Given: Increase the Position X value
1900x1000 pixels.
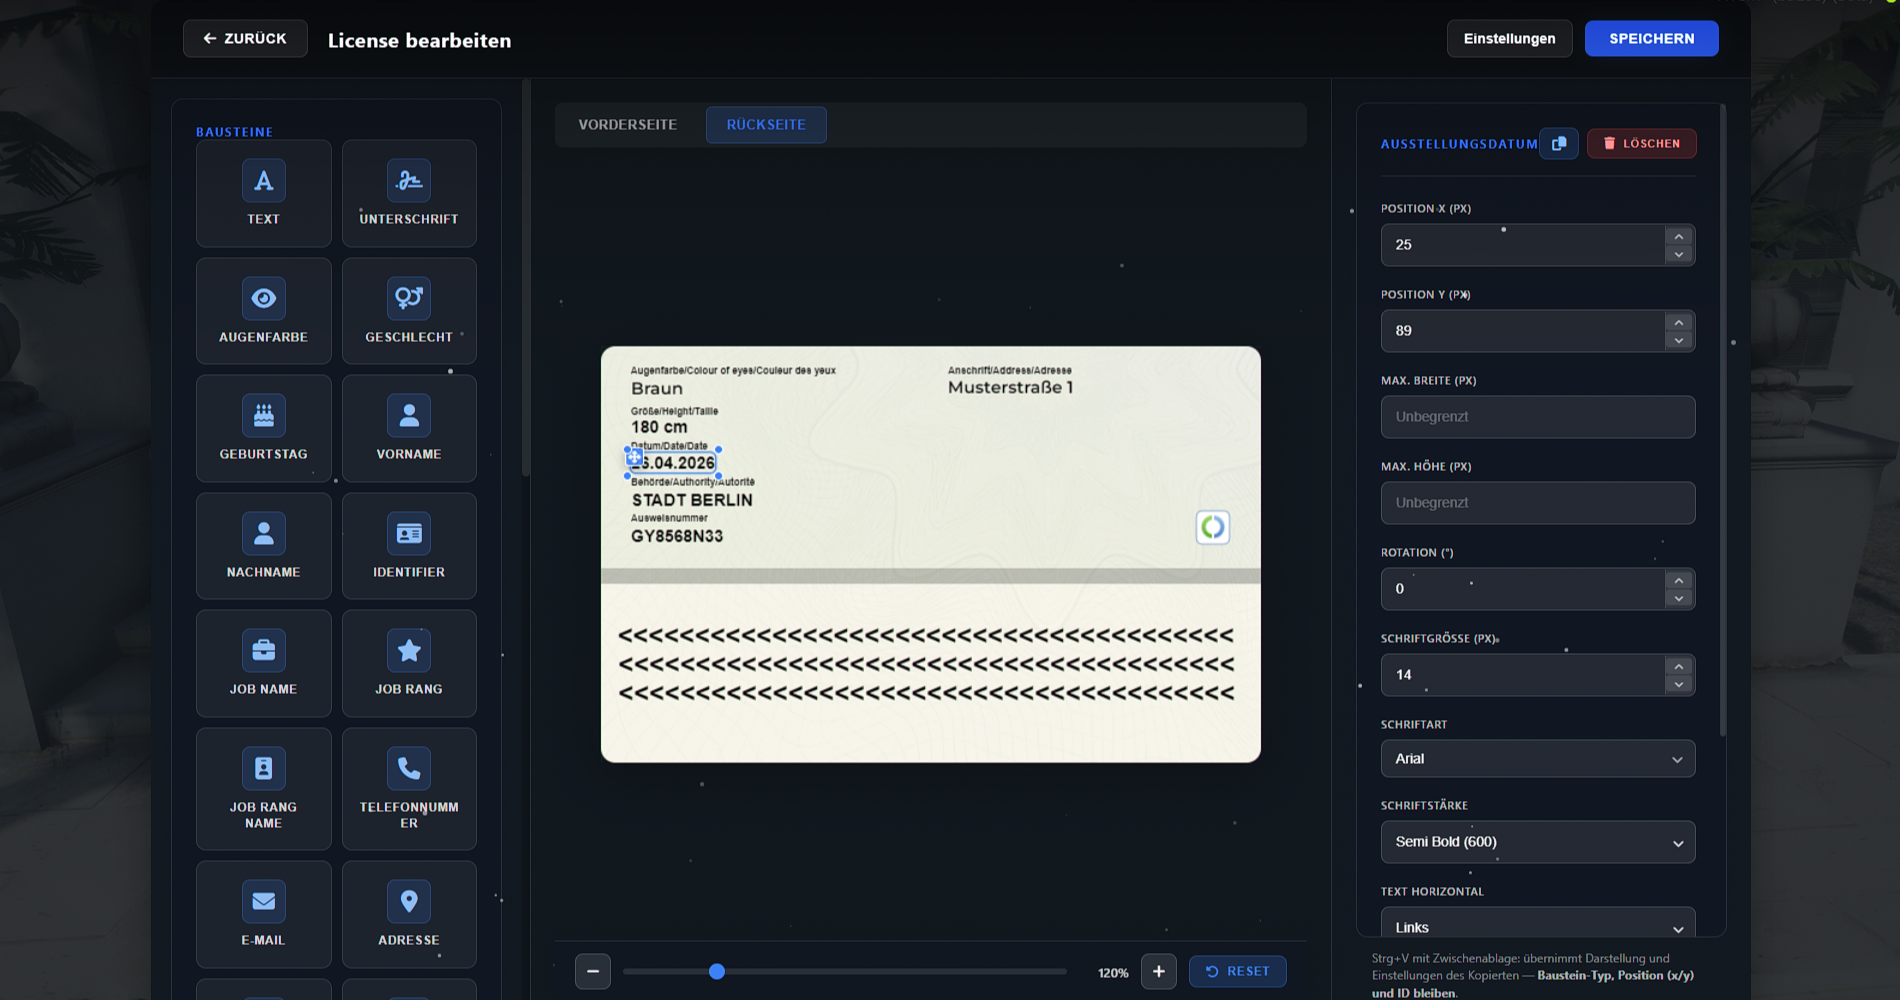Looking at the screenshot, I should [x=1679, y=236].
